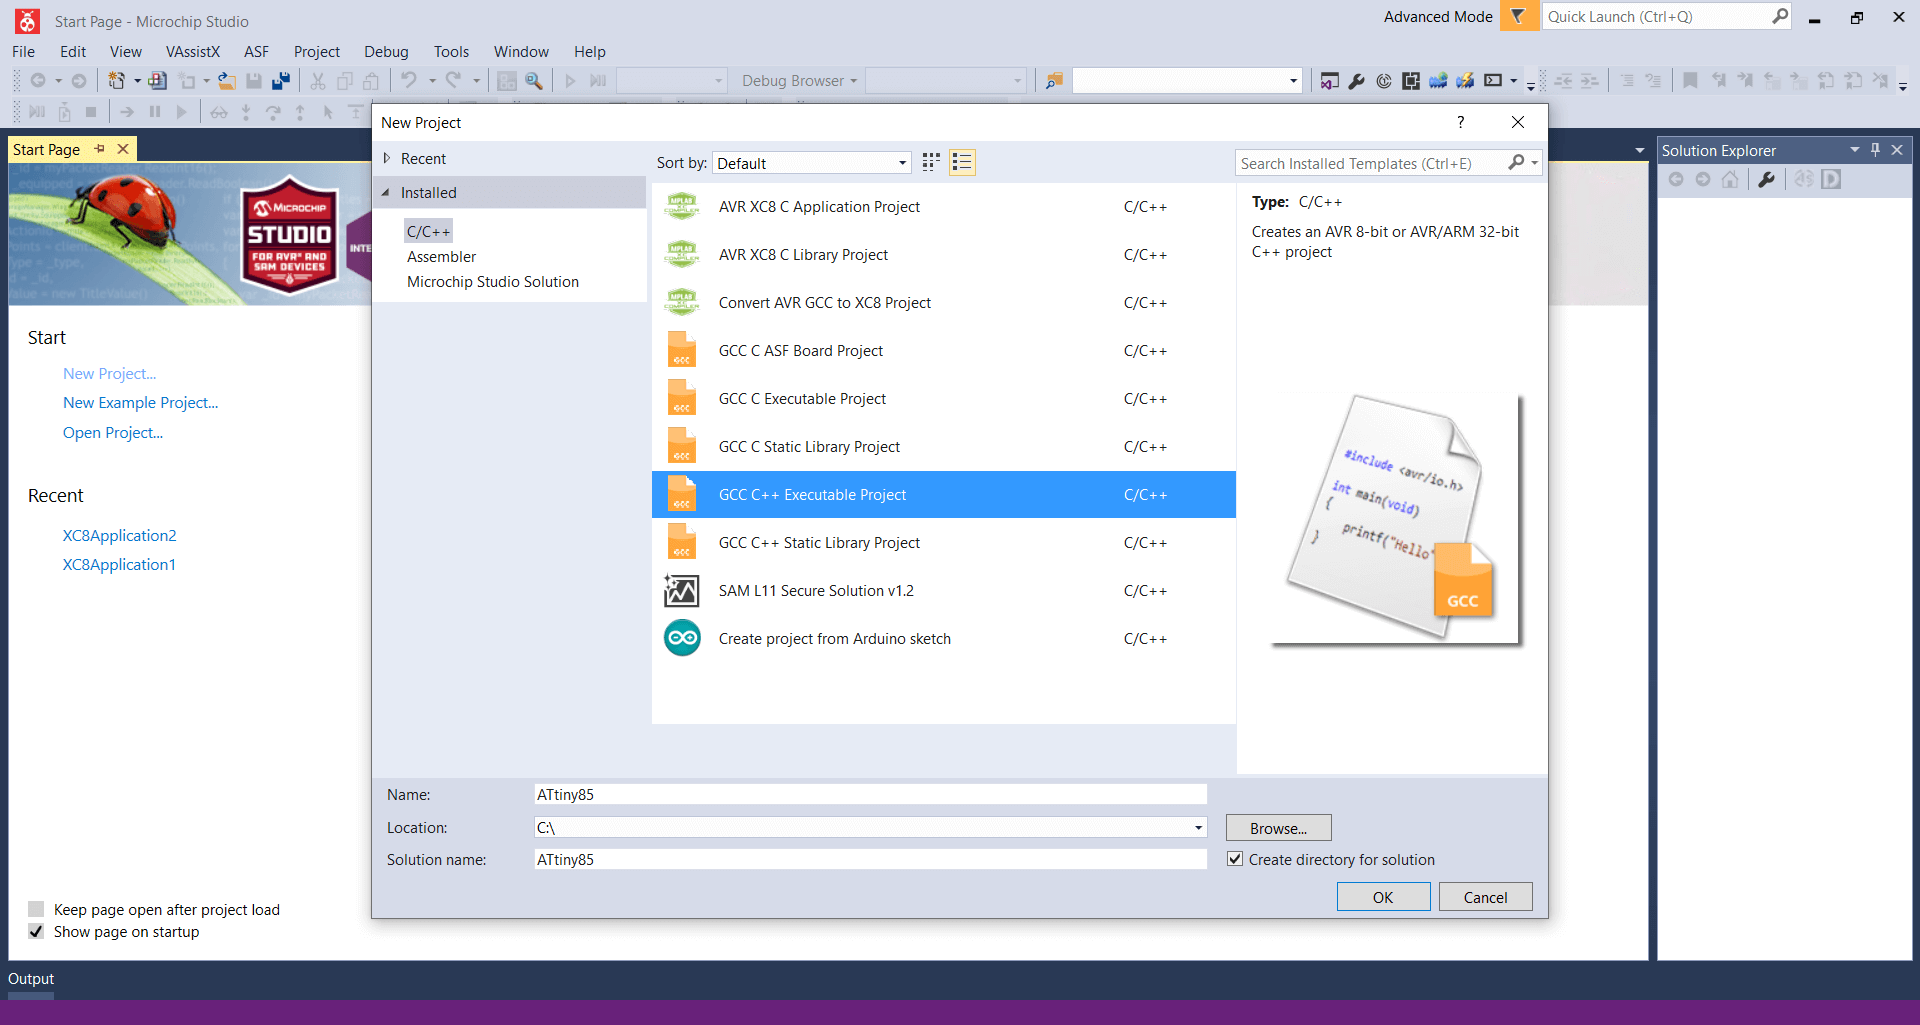Pin the Start Page tab
This screenshot has width=1920, height=1025.
[x=99, y=149]
